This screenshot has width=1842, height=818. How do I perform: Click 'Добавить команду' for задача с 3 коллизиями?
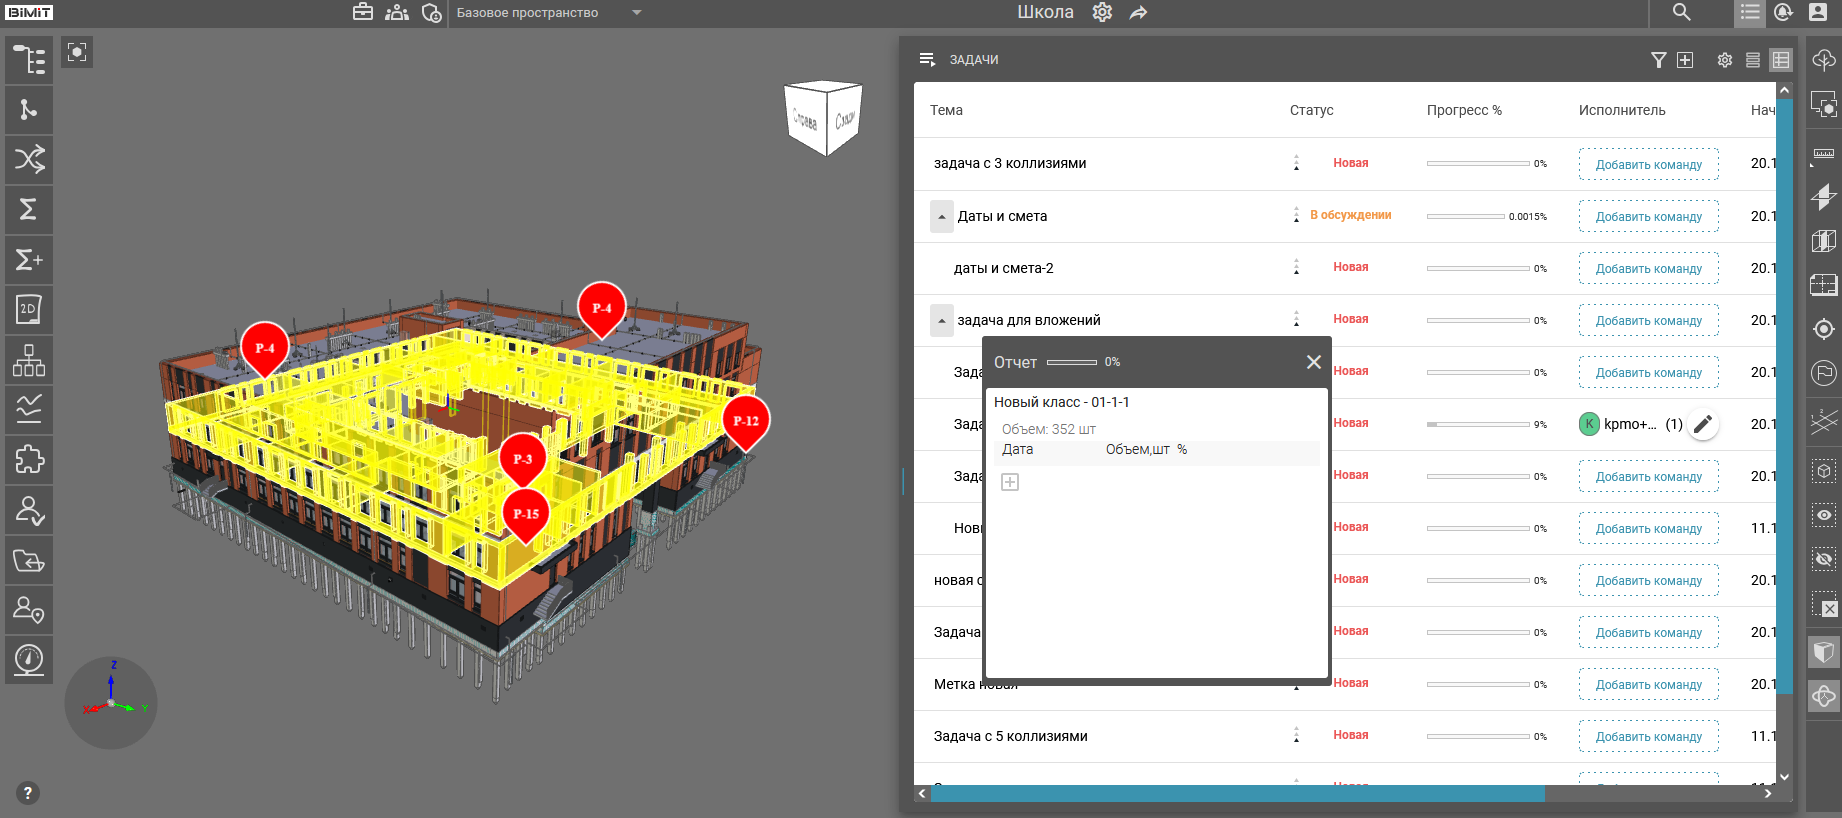tap(1648, 164)
